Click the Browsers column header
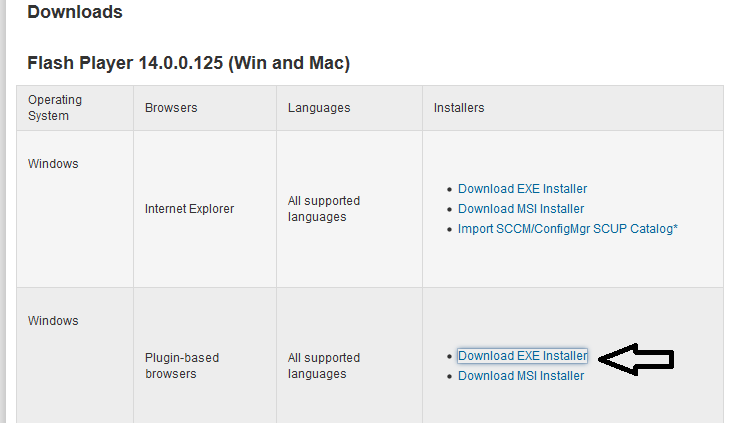 tap(171, 108)
